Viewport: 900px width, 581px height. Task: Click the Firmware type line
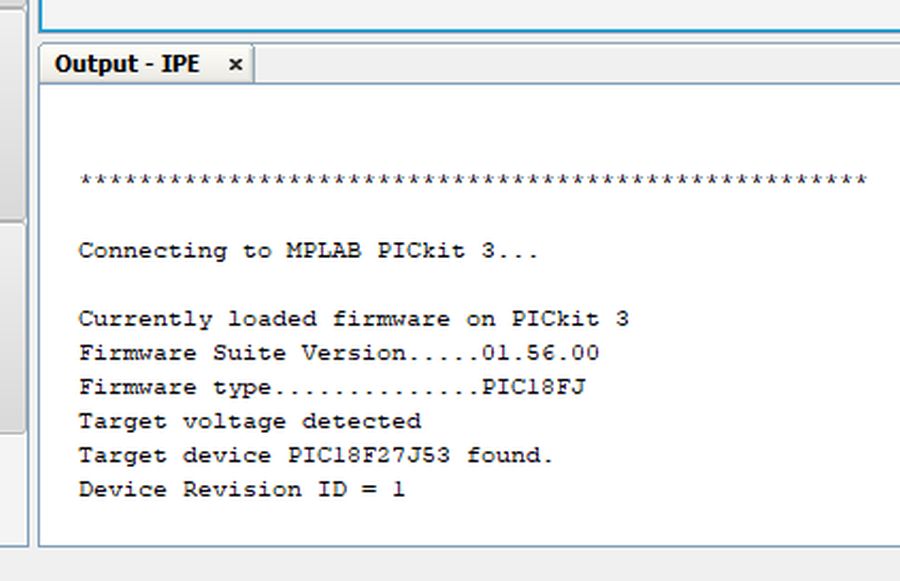pyautogui.click(x=332, y=387)
